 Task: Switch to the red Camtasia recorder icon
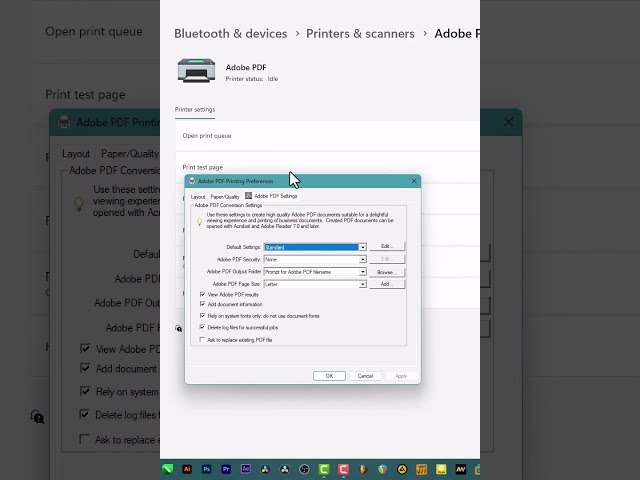(343, 469)
